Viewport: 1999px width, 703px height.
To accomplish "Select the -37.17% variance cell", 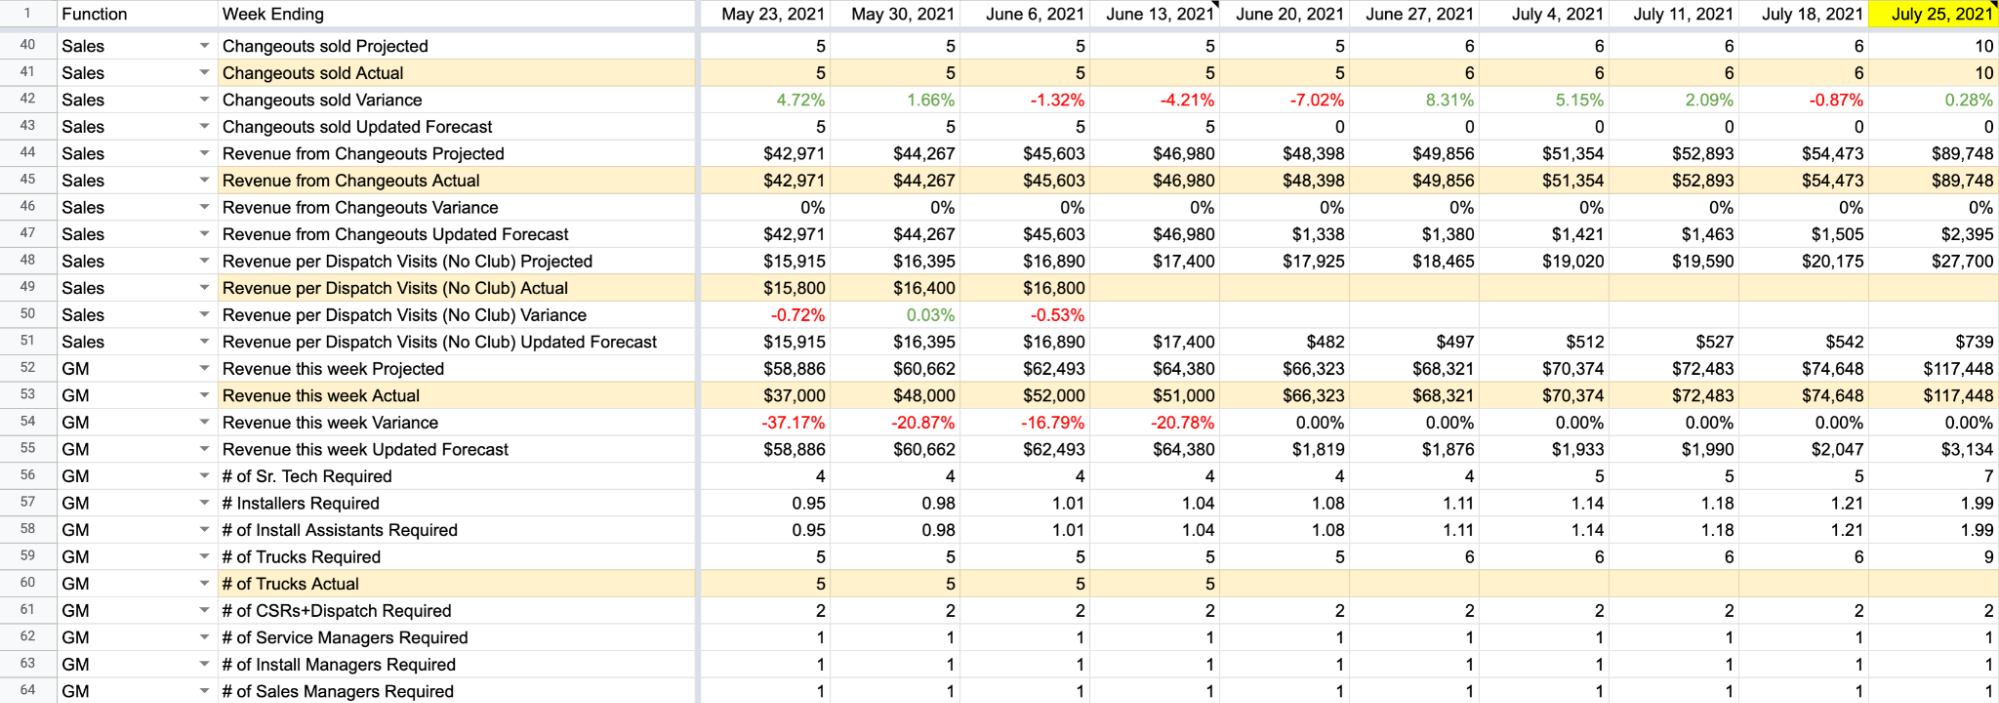I will coord(765,423).
